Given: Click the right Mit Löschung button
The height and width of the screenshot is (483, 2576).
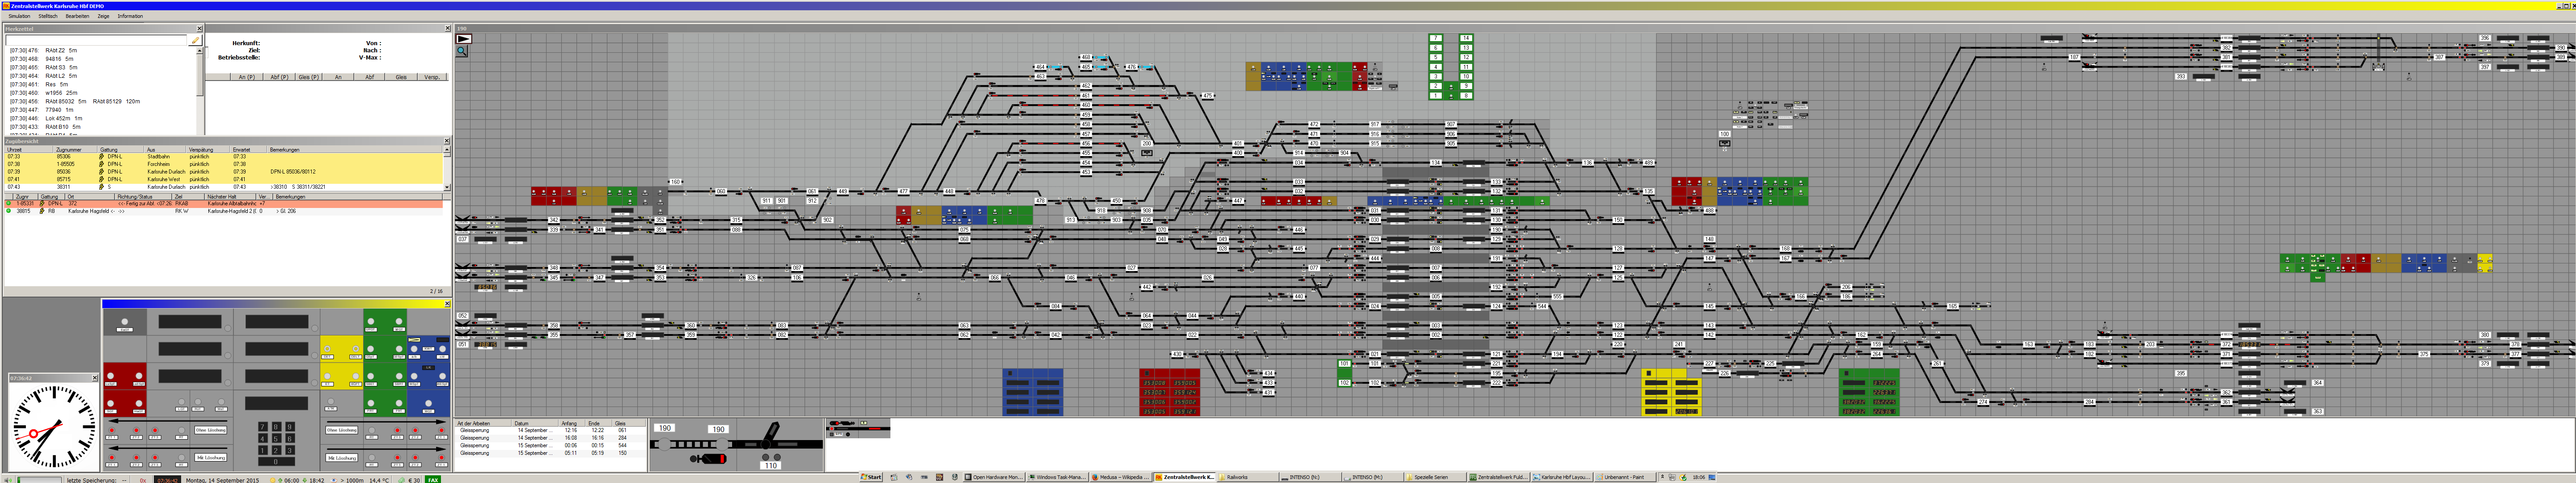Looking at the screenshot, I should coord(342,458).
